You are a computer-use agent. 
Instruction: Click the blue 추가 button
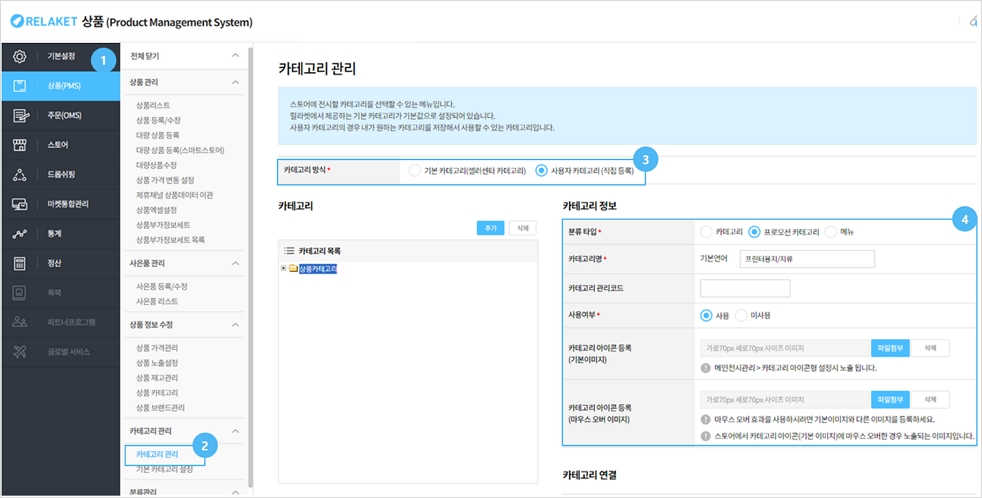point(490,228)
